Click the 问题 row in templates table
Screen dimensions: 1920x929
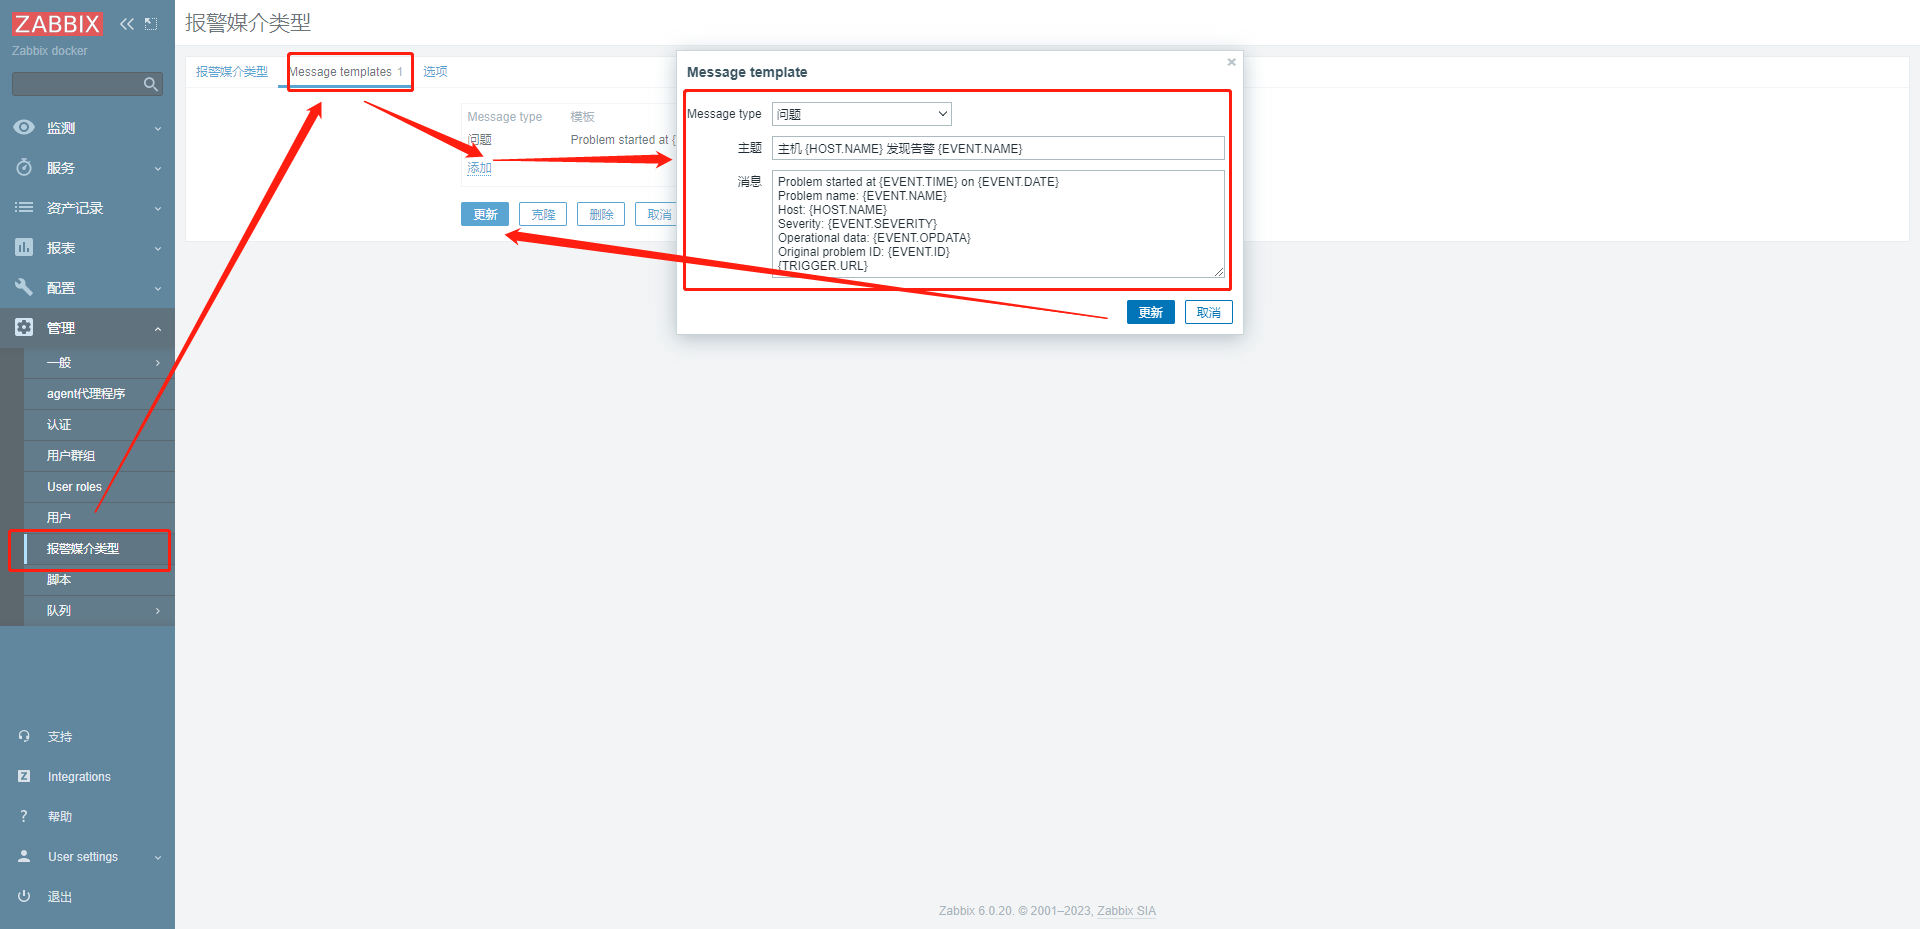pyautogui.click(x=479, y=140)
